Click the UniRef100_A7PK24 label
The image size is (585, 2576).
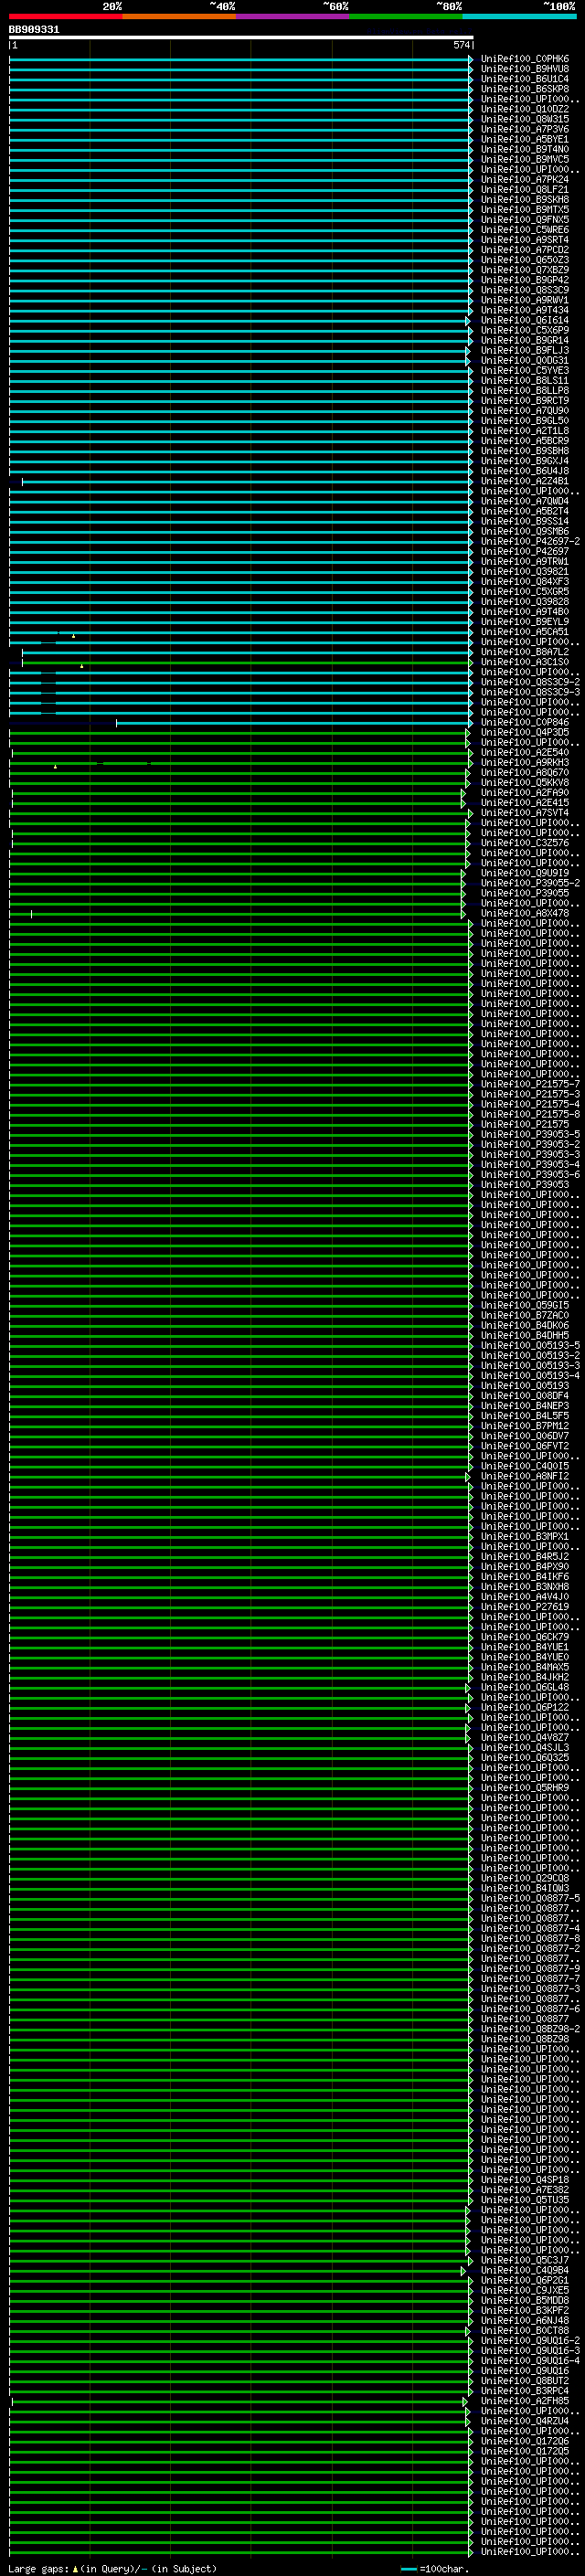pyautogui.click(x=525, y=180)
